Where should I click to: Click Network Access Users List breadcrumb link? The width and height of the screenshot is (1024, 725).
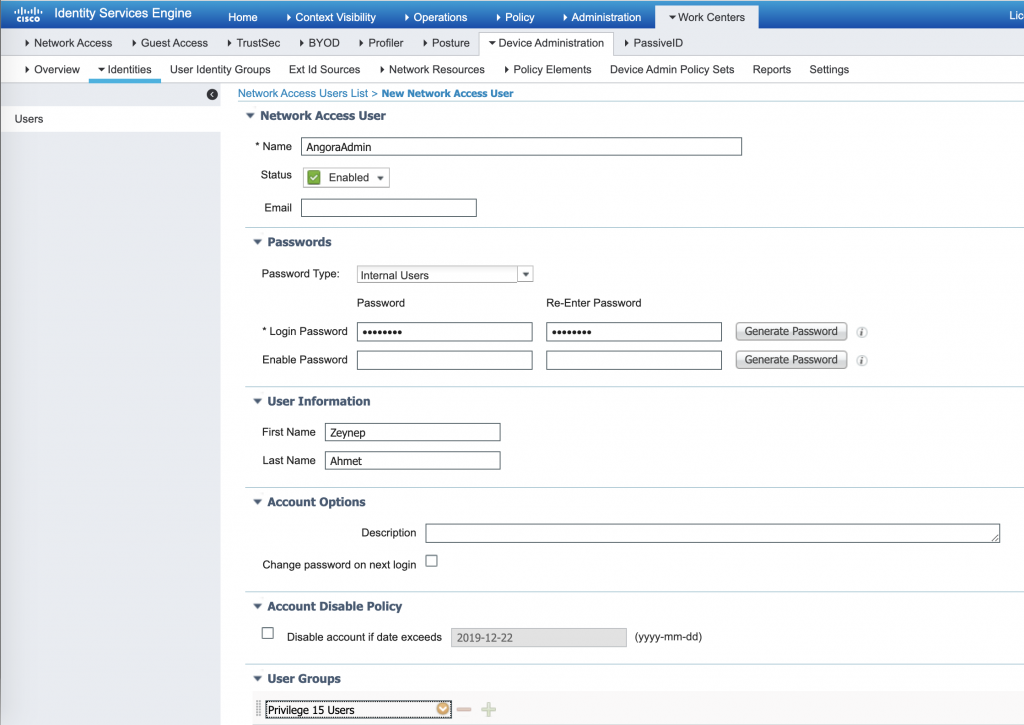click(x=303, y=93)
